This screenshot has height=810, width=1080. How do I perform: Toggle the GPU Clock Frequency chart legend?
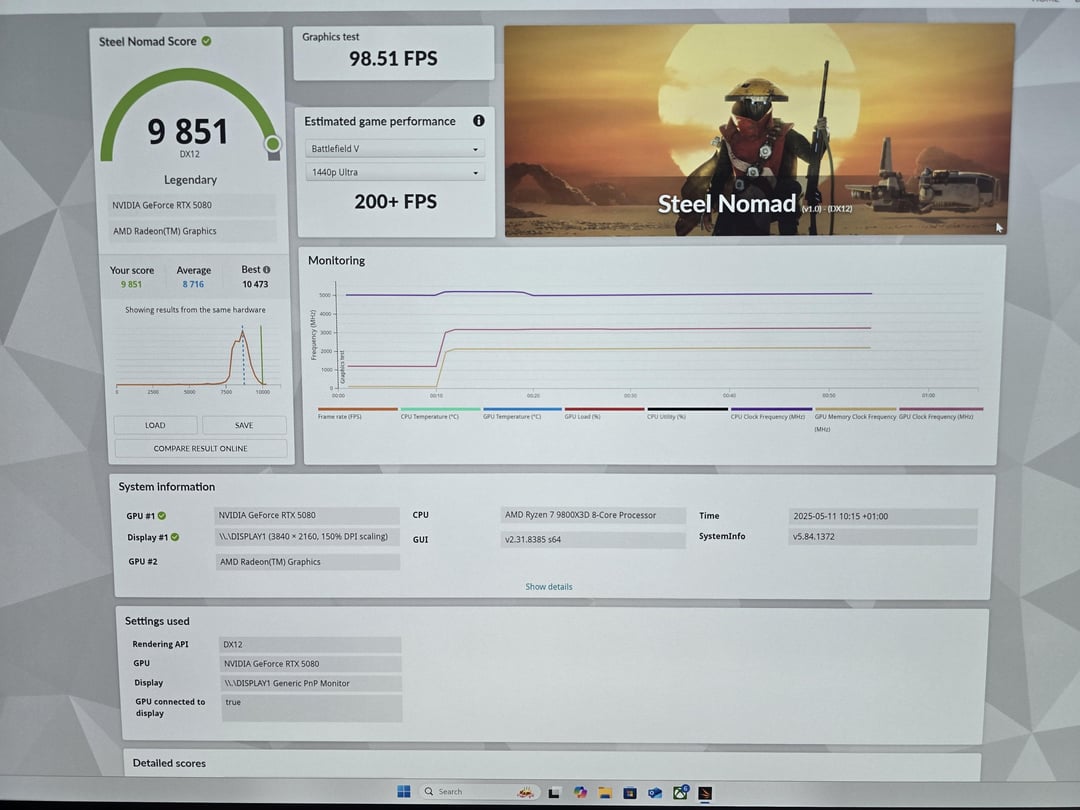940,413
